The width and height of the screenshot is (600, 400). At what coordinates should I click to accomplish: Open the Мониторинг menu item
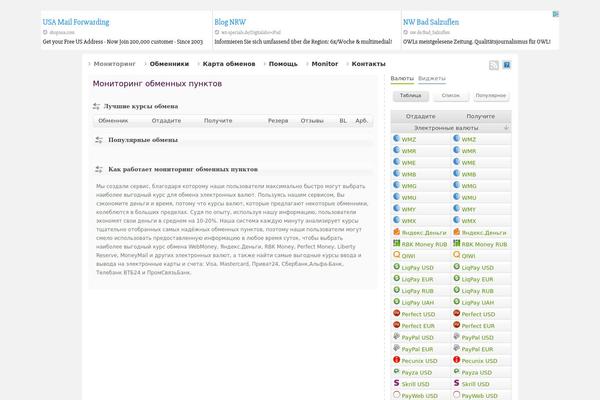pyautogui.click(x=114, y=64)
